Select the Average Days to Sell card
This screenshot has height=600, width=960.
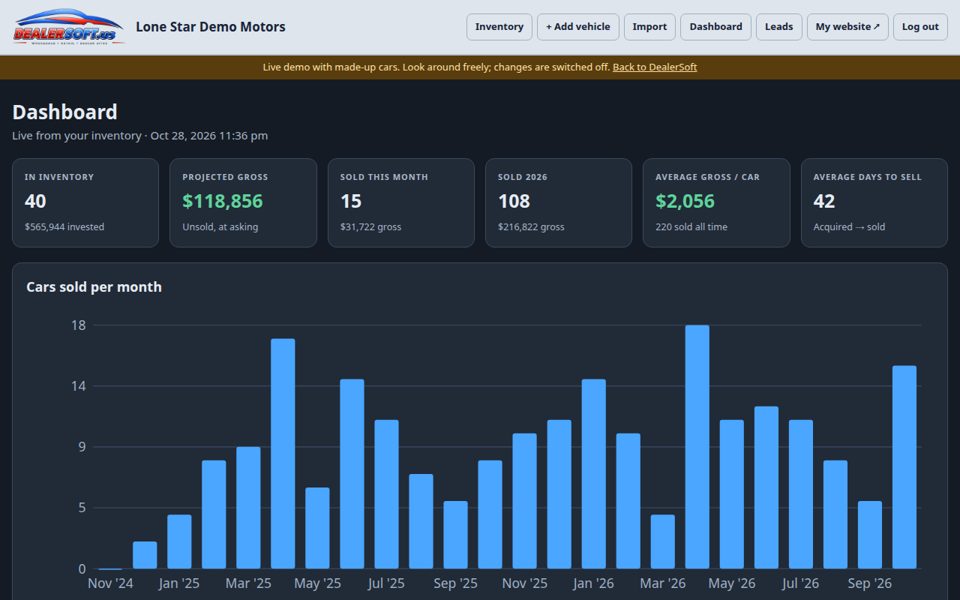pos(874,203)
